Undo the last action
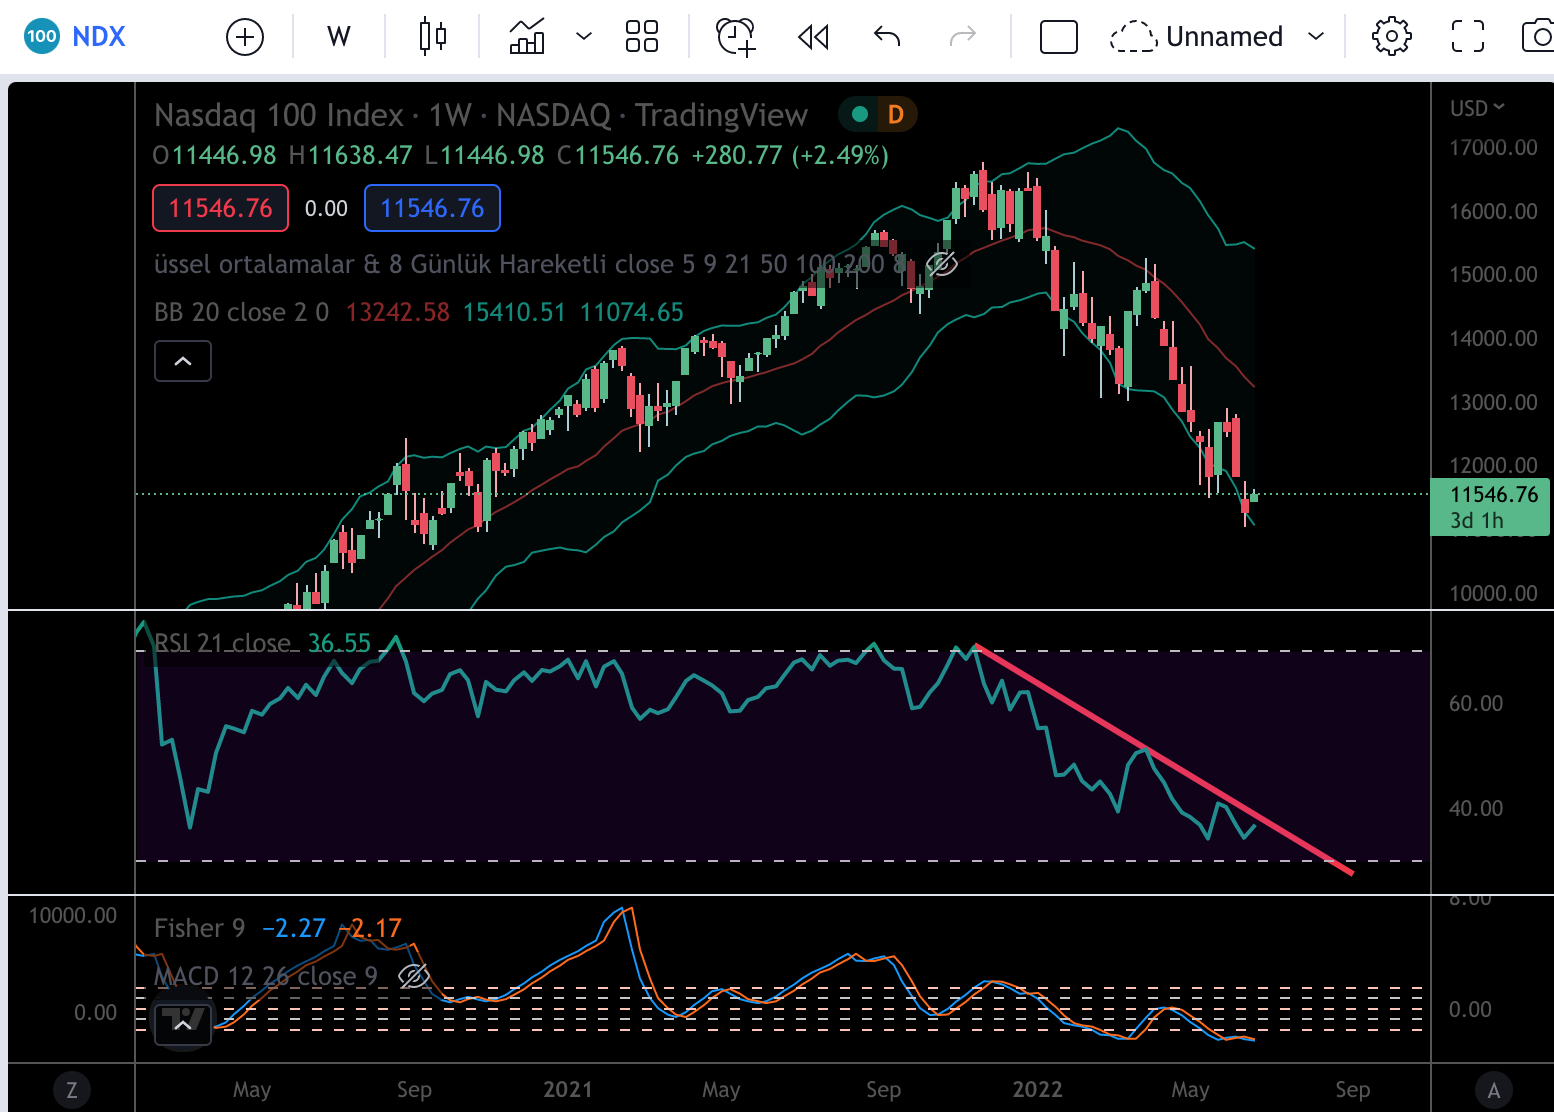 click(x=887, y=37)
